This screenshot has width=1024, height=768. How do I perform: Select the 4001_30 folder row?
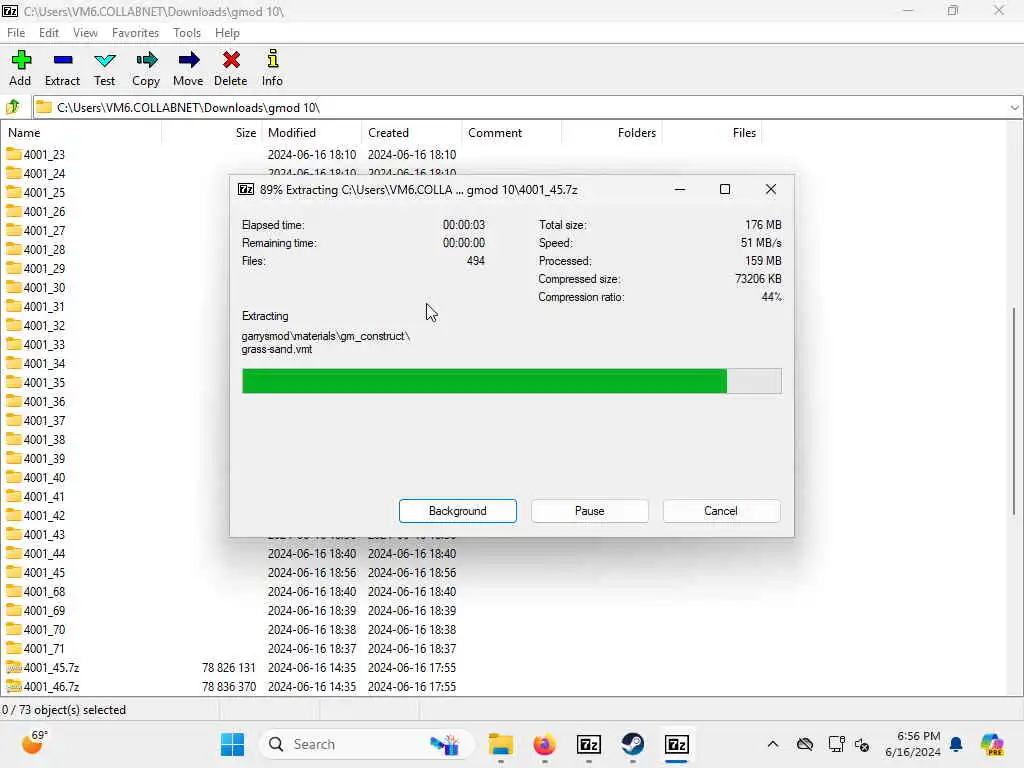[x=115, y=287]
